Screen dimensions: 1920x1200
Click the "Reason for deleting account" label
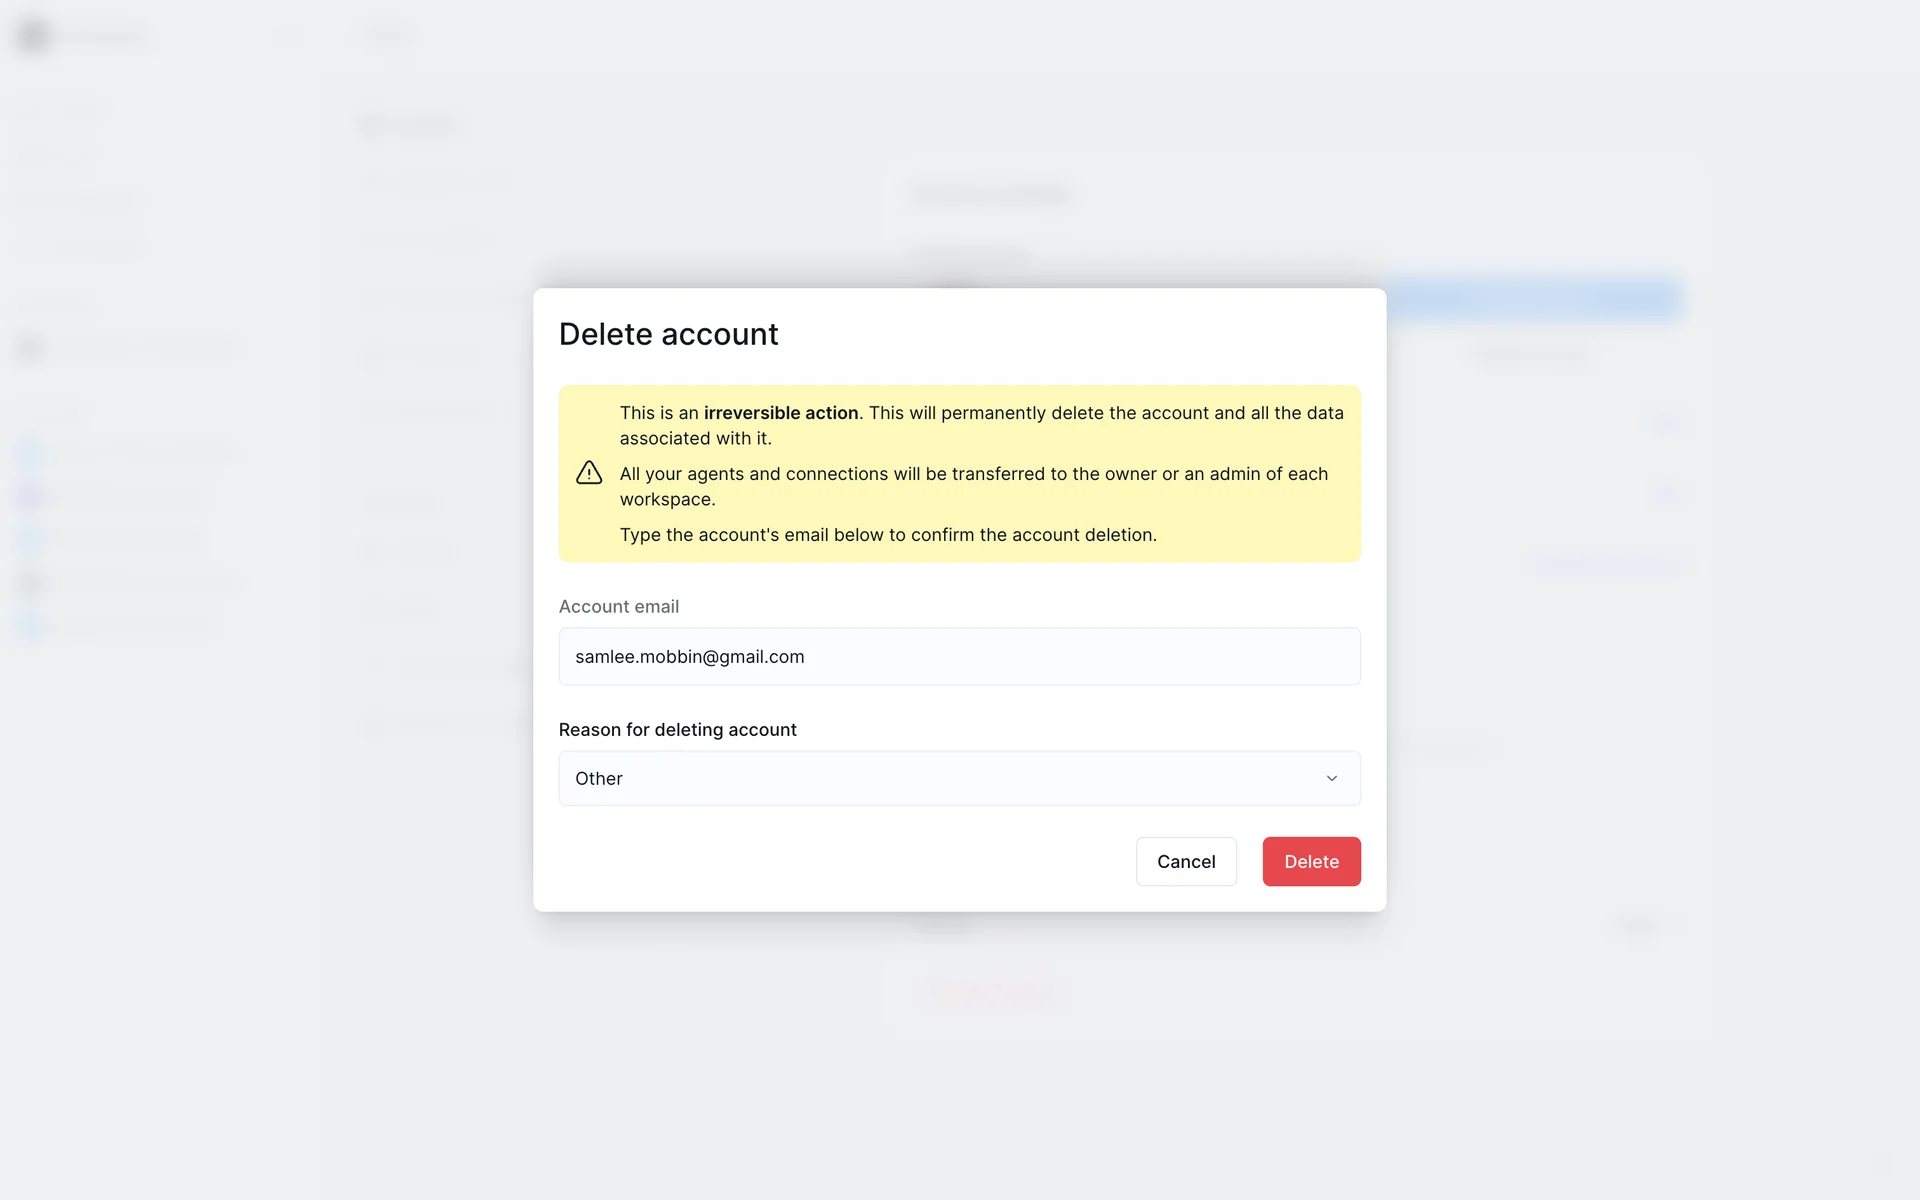pos(677,730)
